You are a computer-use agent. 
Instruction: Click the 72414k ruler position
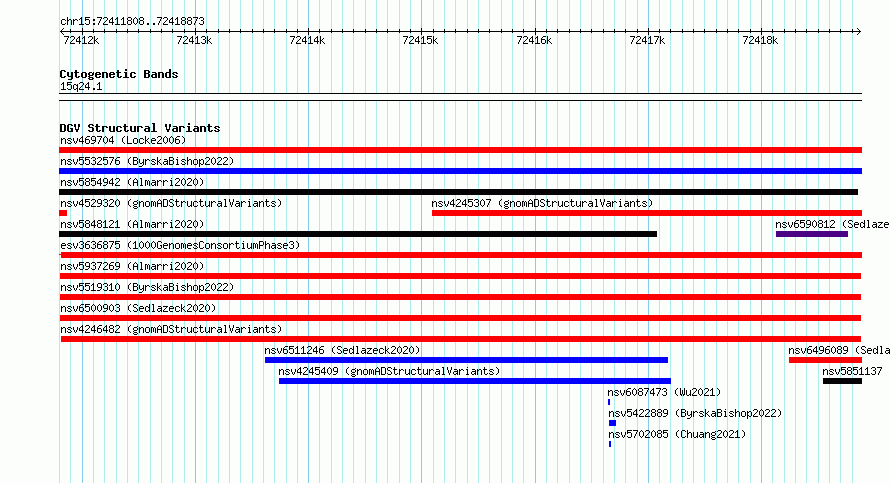307,40
